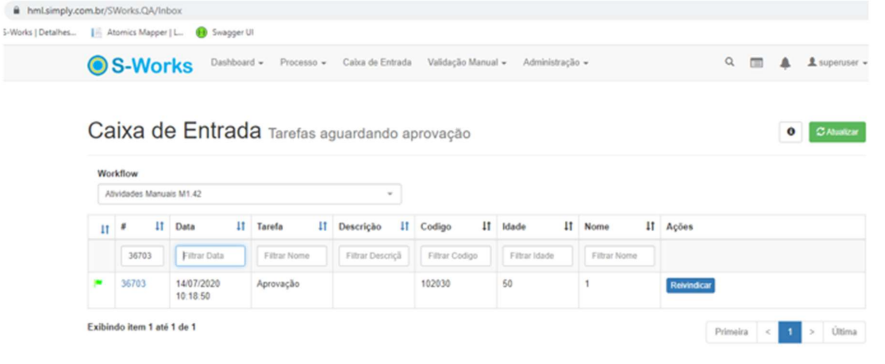The height and width of the screenshot is (364, 885).
Task: Open the search magnifier icon in navbar
Action: [730, 63]
